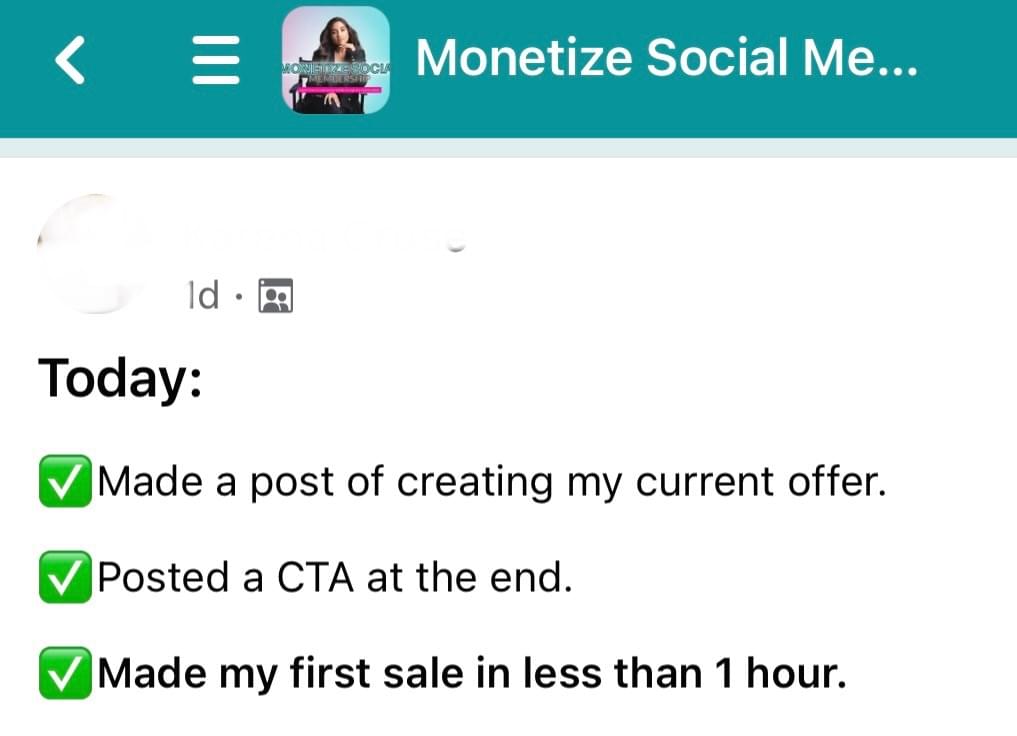Open the blurred poster name

click(324, 237)
